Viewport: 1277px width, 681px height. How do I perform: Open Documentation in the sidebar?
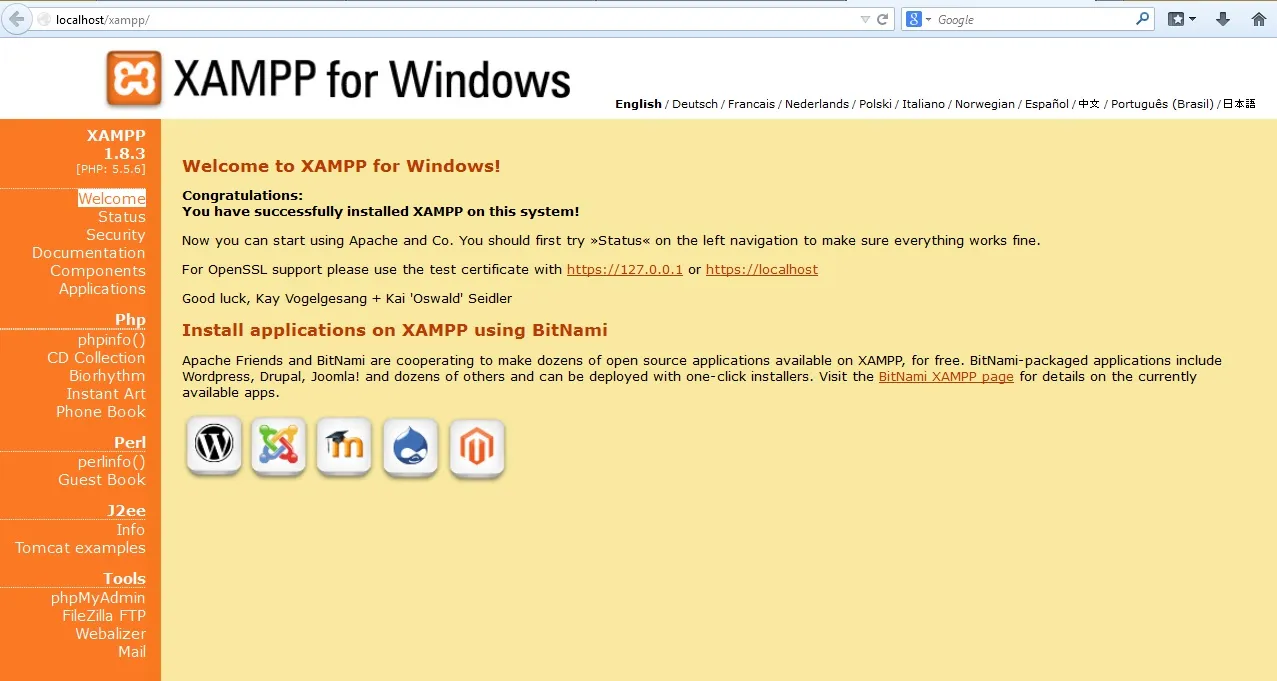89,253
